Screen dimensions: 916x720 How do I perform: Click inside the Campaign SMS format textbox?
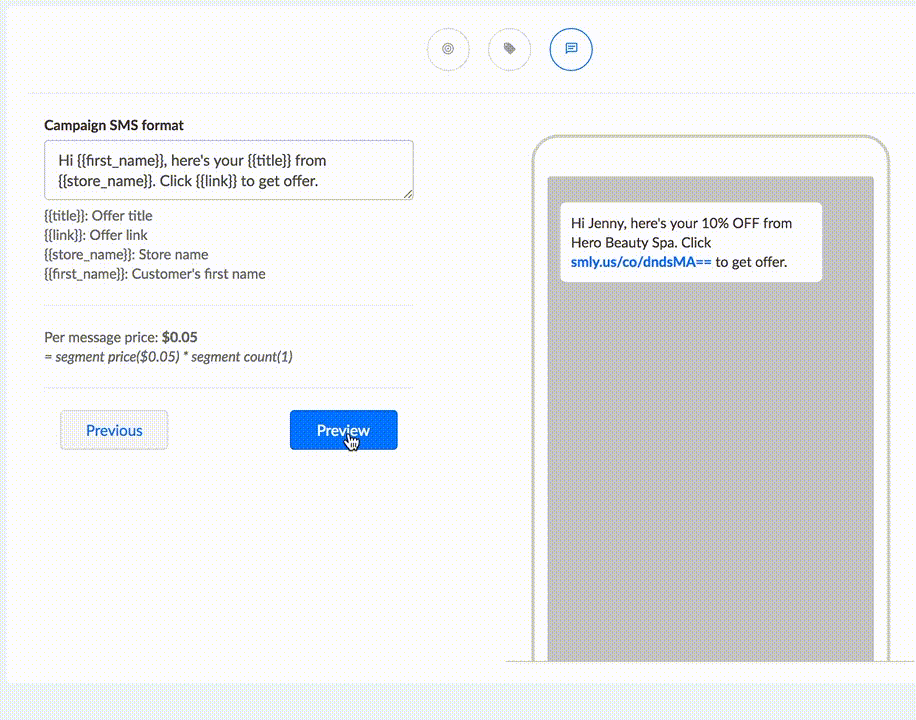(228, 170)
